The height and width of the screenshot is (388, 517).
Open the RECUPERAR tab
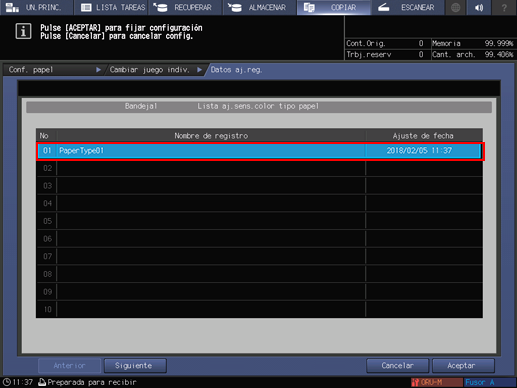185,7
